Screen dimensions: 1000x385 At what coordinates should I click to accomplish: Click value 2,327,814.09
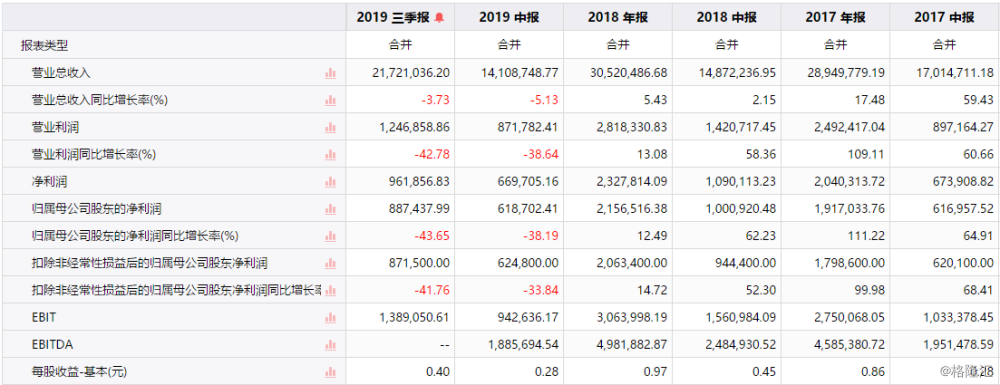[632, 182]
